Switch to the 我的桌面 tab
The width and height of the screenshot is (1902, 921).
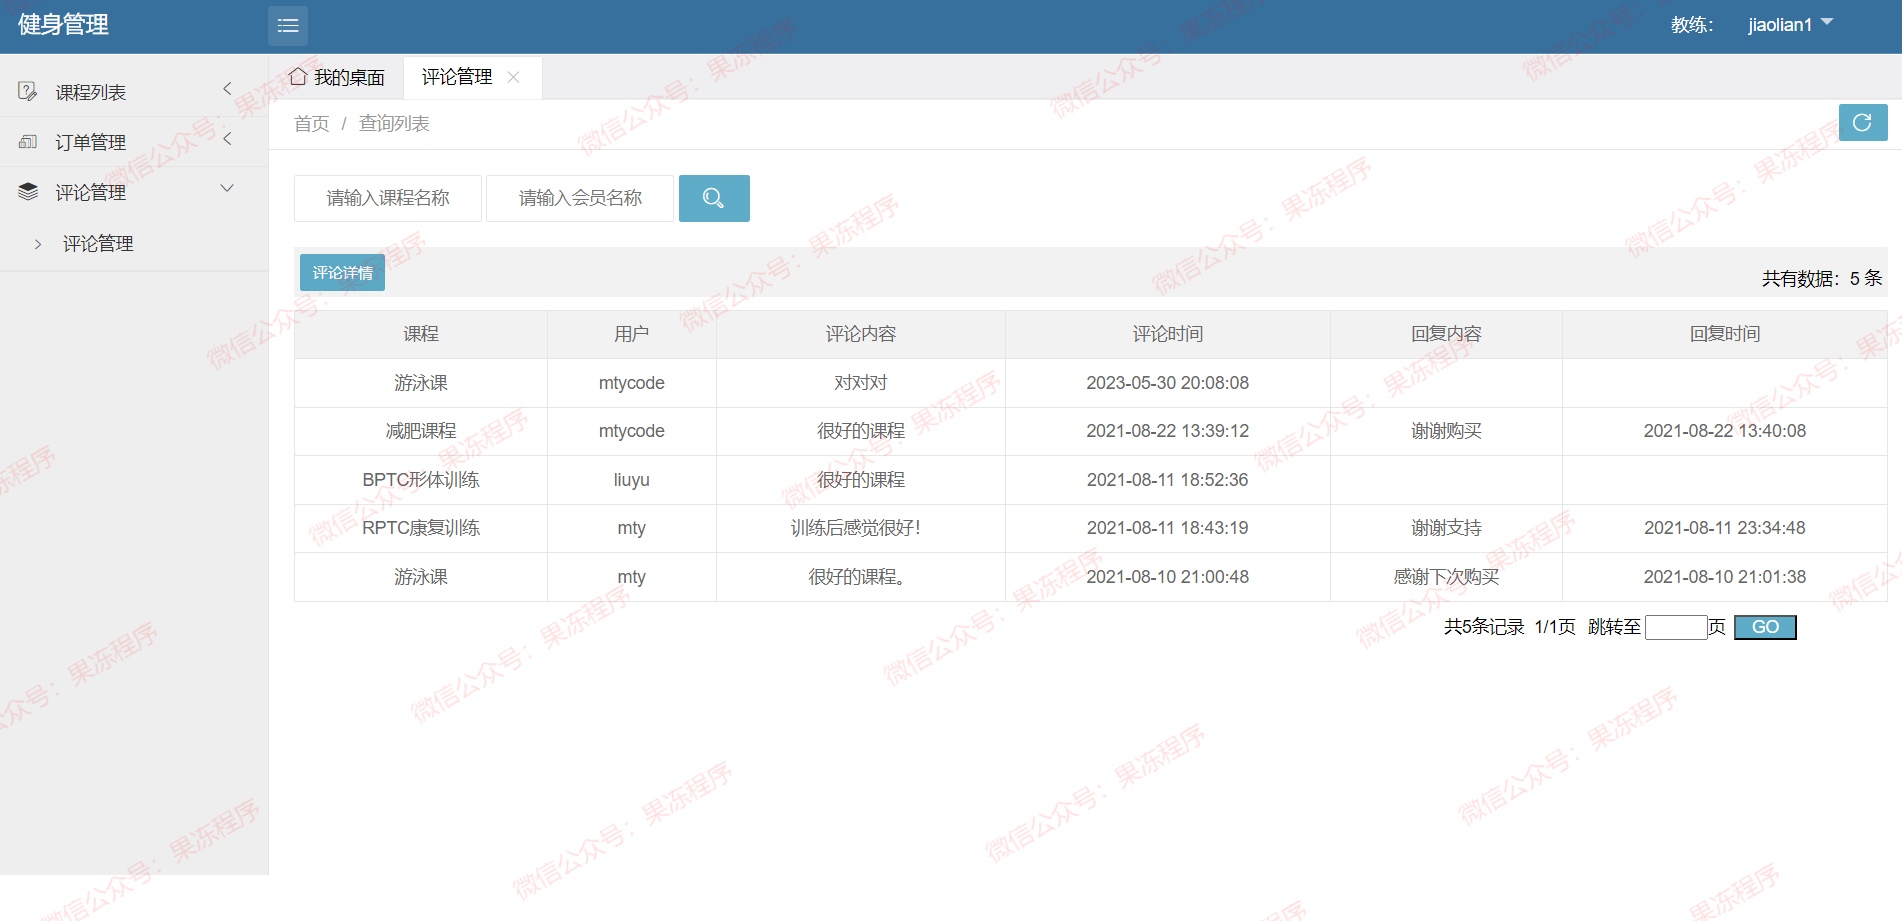tap(337, 77)
